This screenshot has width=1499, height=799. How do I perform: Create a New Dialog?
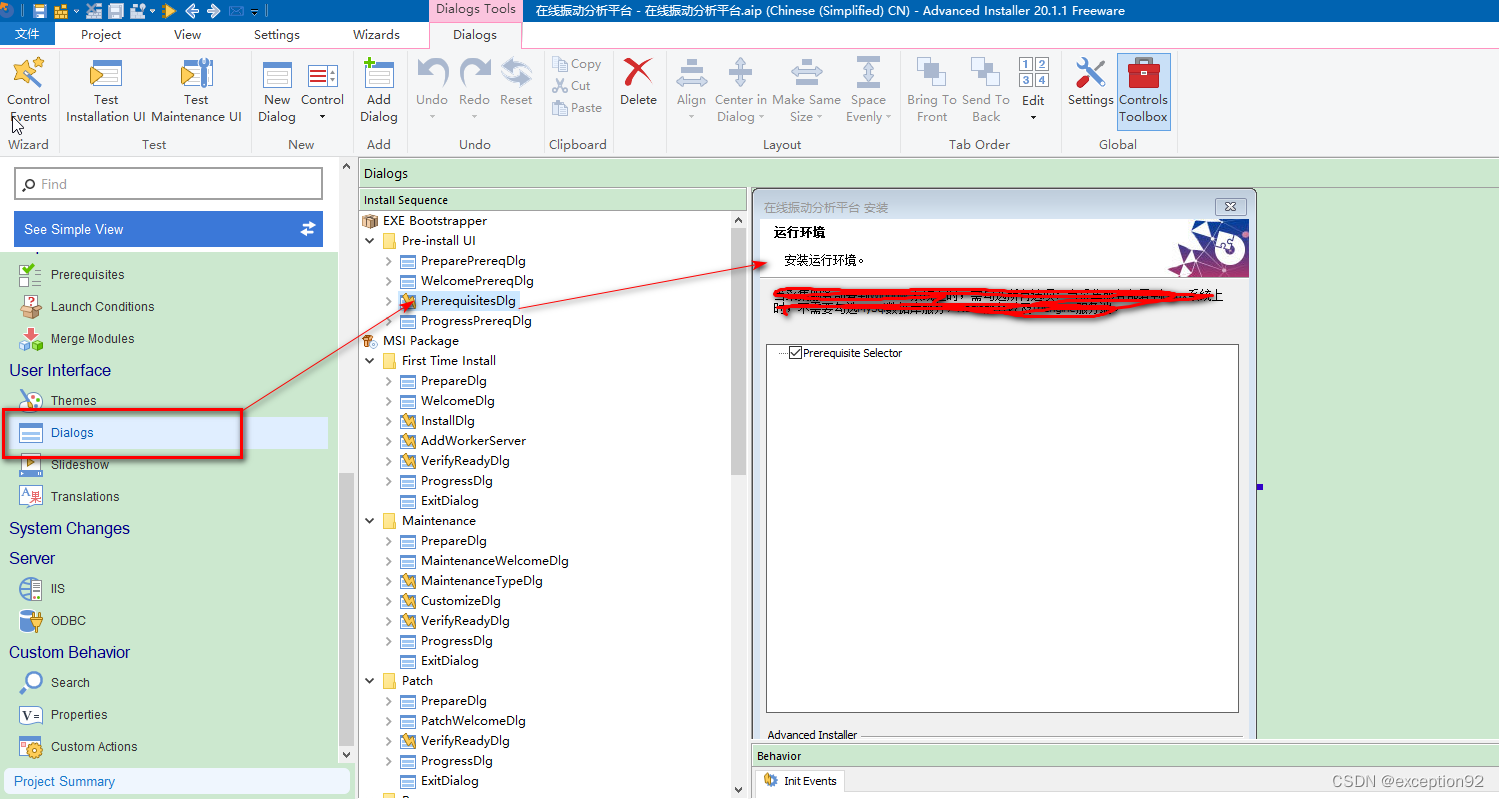[x=277, y=91]
